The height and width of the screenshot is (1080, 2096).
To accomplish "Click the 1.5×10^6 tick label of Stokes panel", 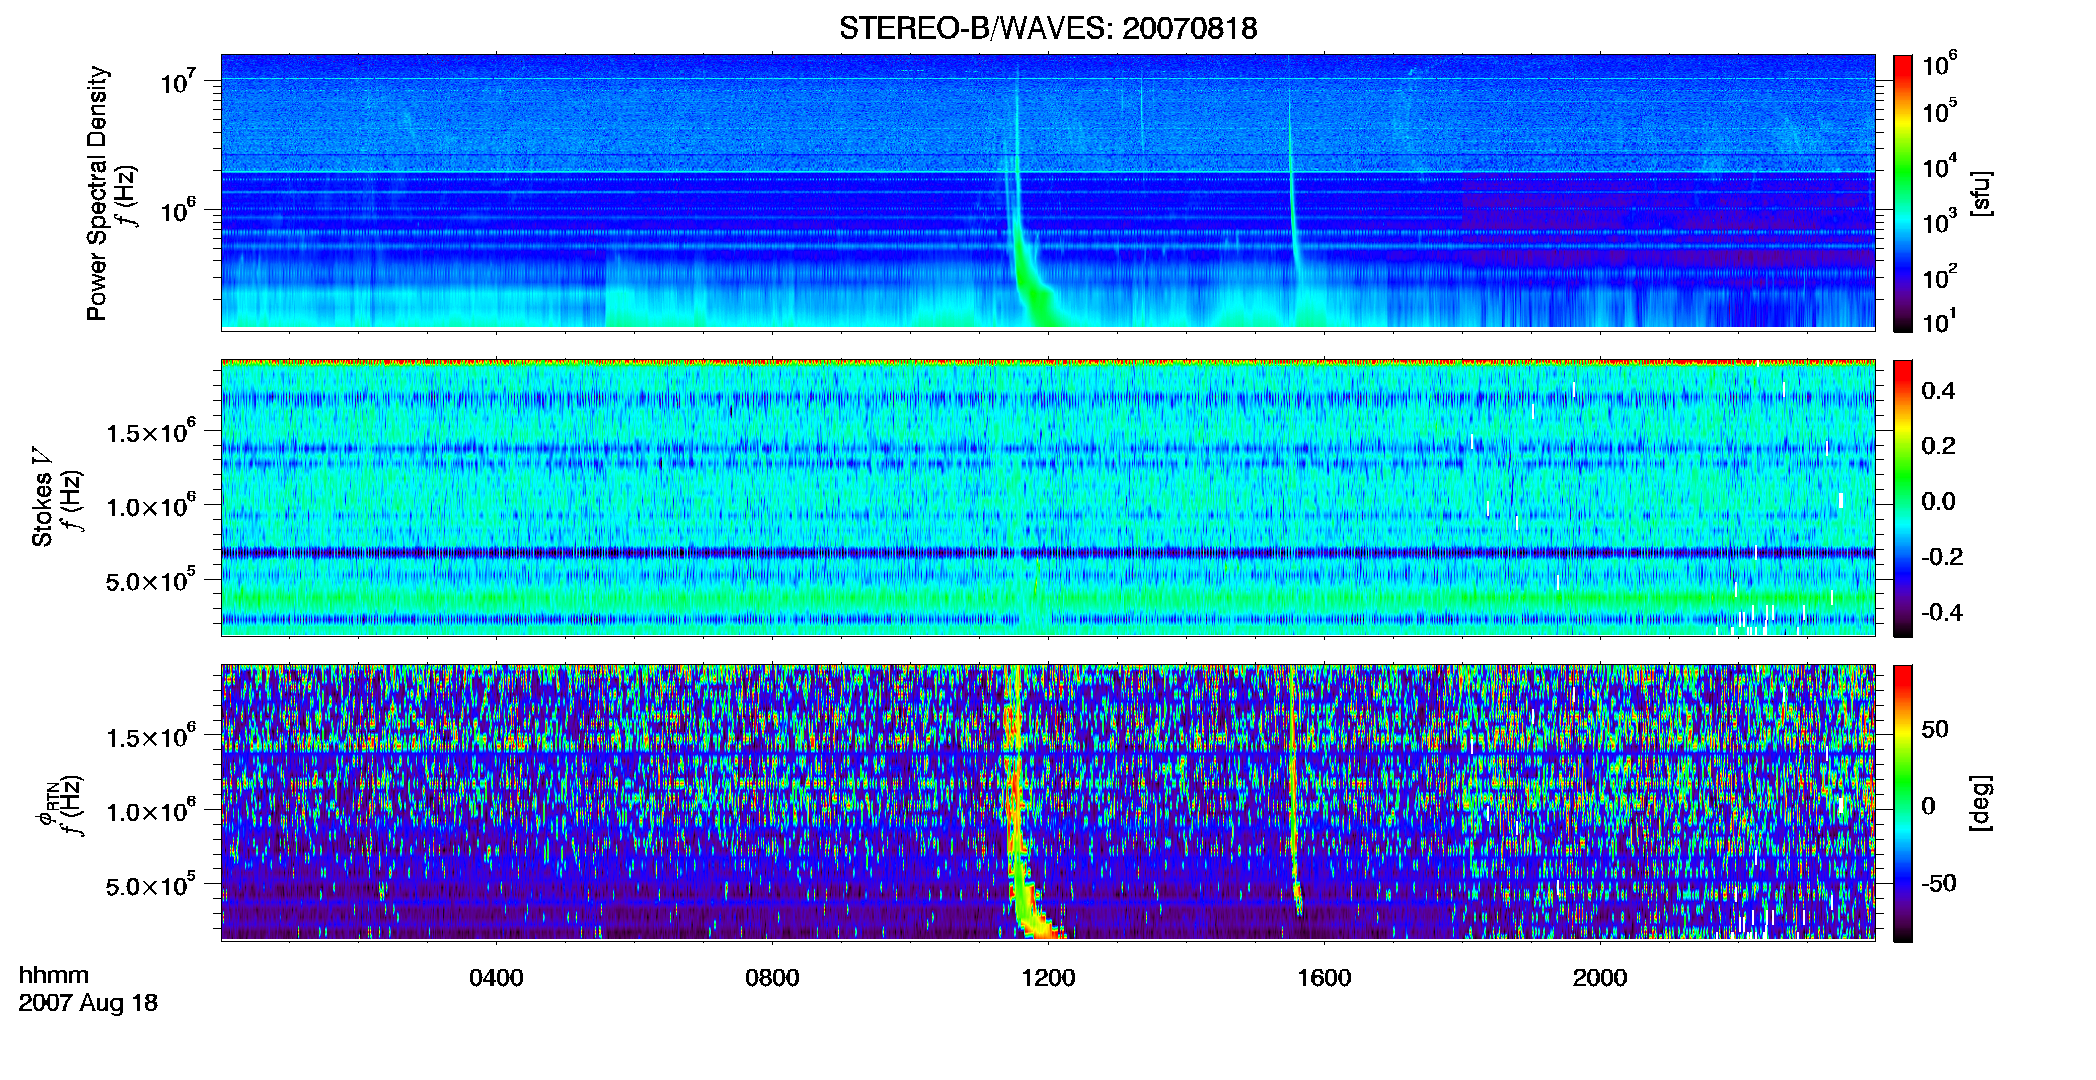I will (x=150, y=432).
